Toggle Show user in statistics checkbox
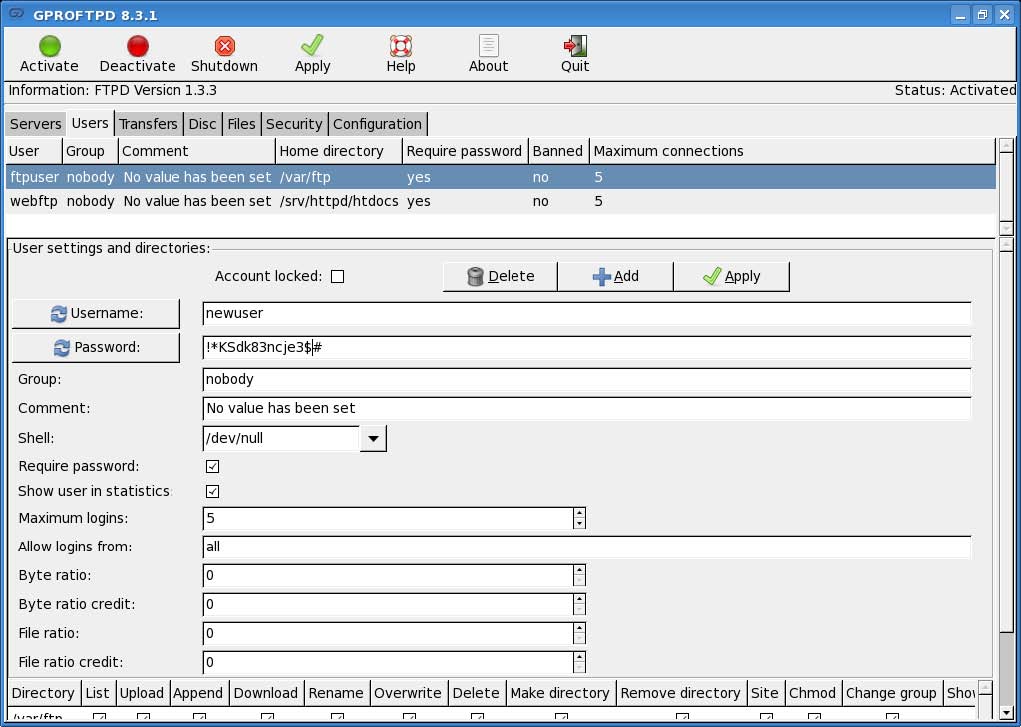This screenshot has height=727, width=1021. 212,491
